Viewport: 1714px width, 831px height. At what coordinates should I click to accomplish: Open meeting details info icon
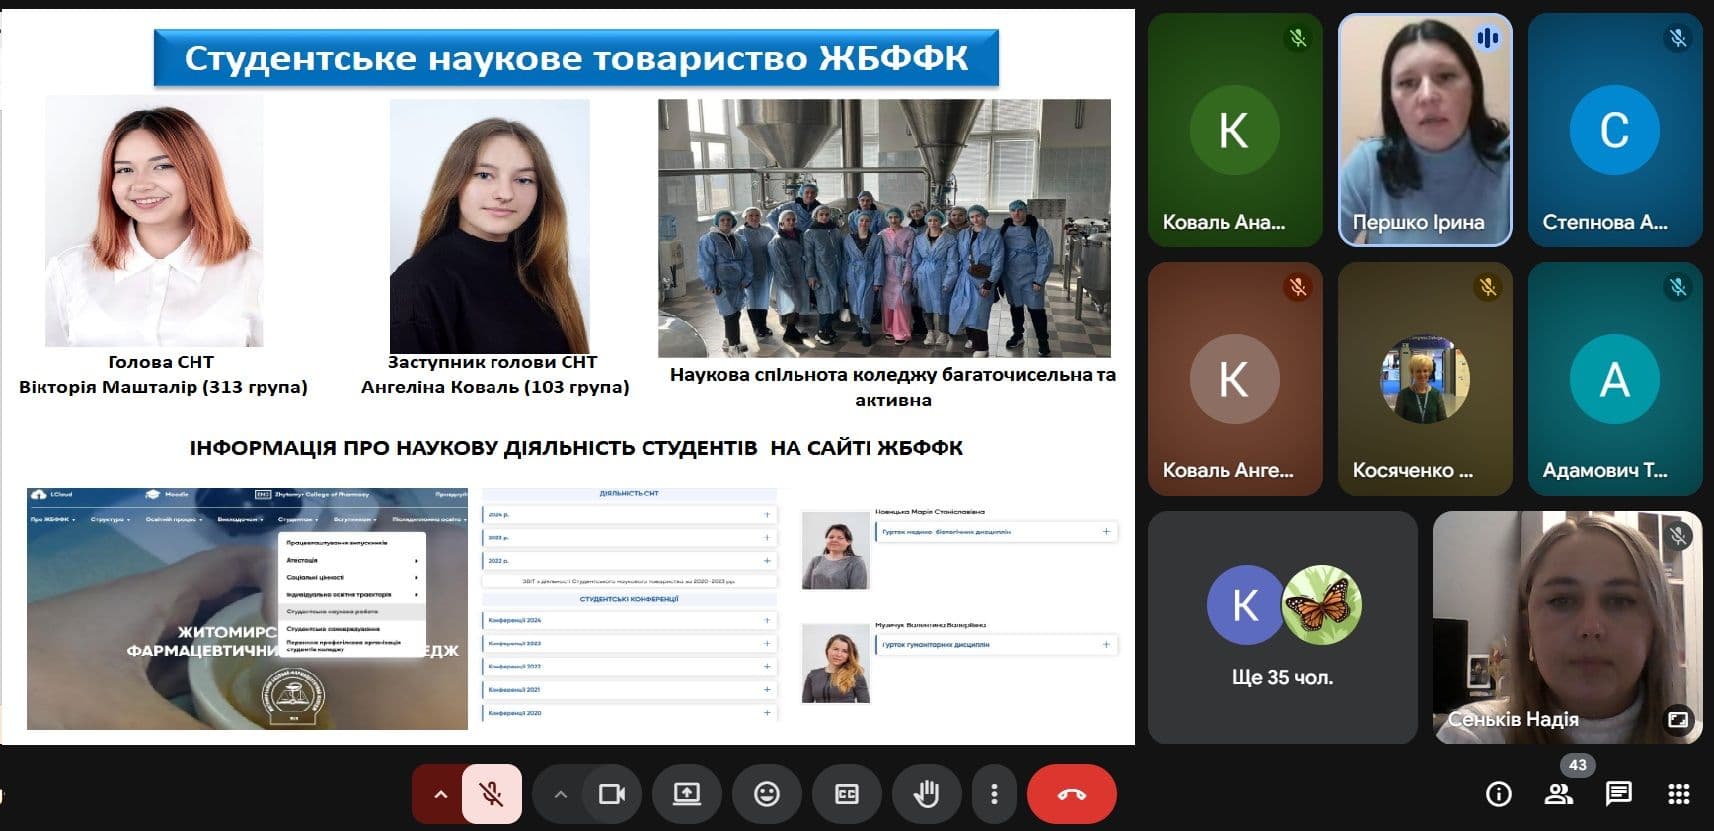[x=1498, y=794]
